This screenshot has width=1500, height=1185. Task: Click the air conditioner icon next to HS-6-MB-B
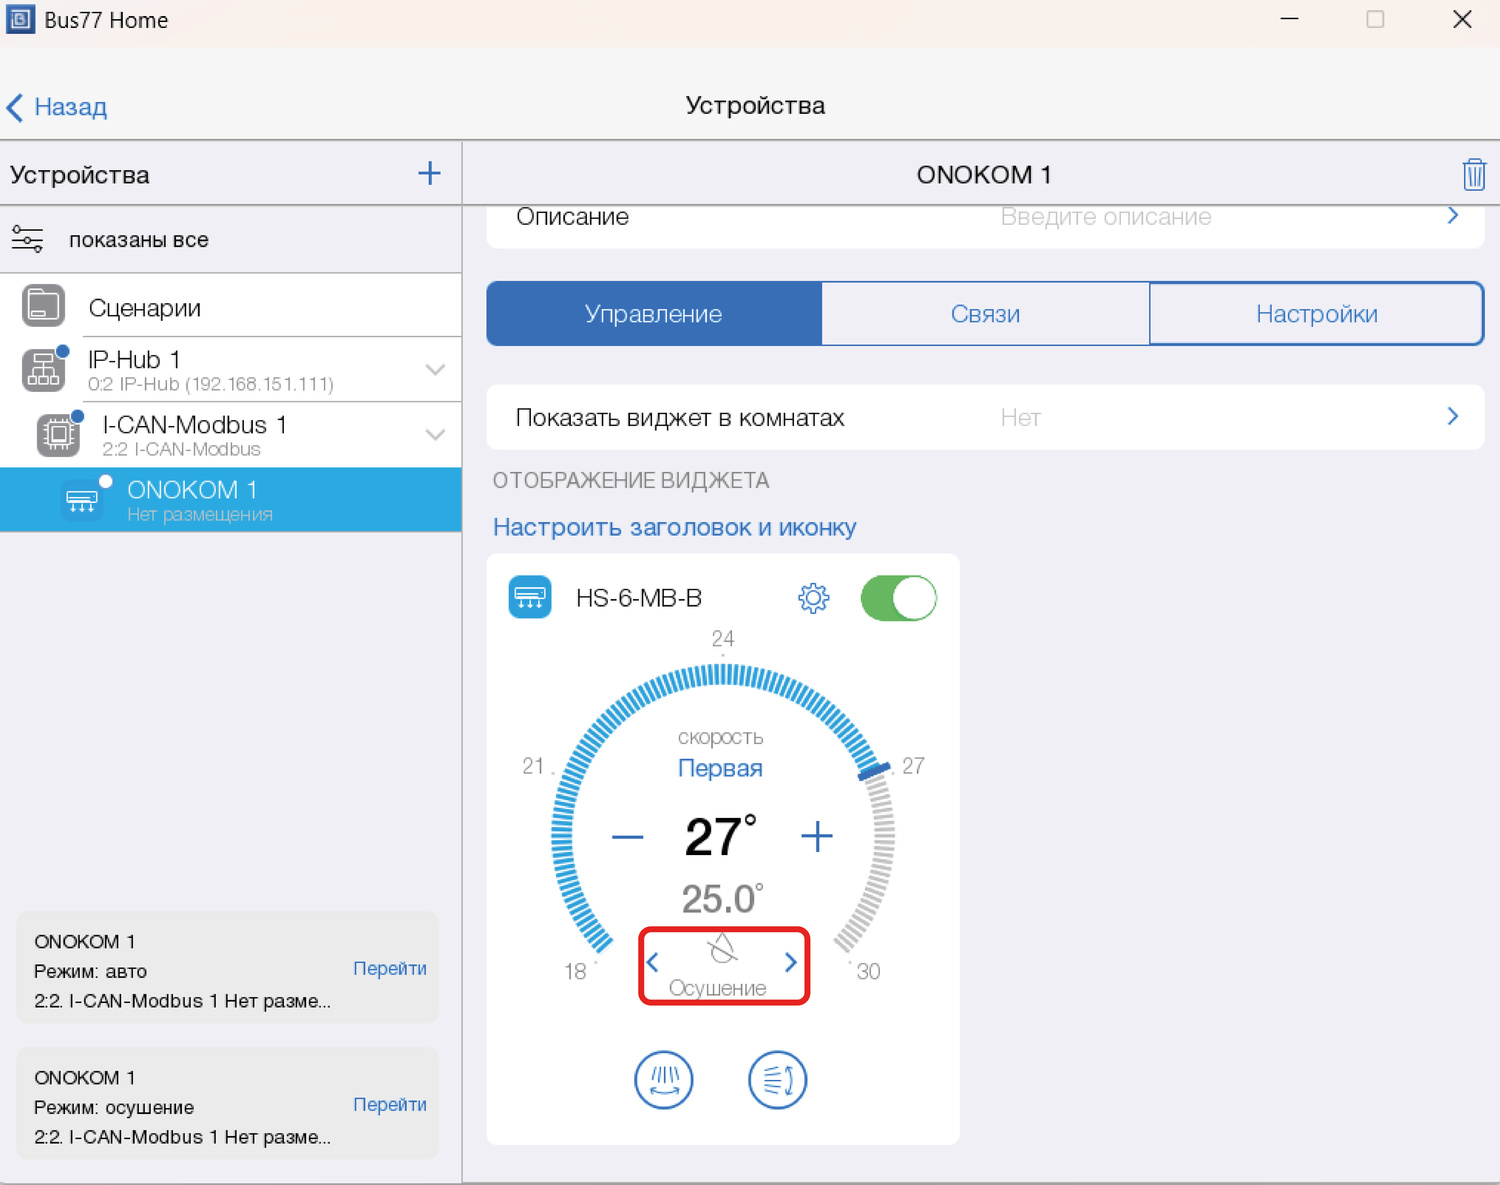(530, 598)
